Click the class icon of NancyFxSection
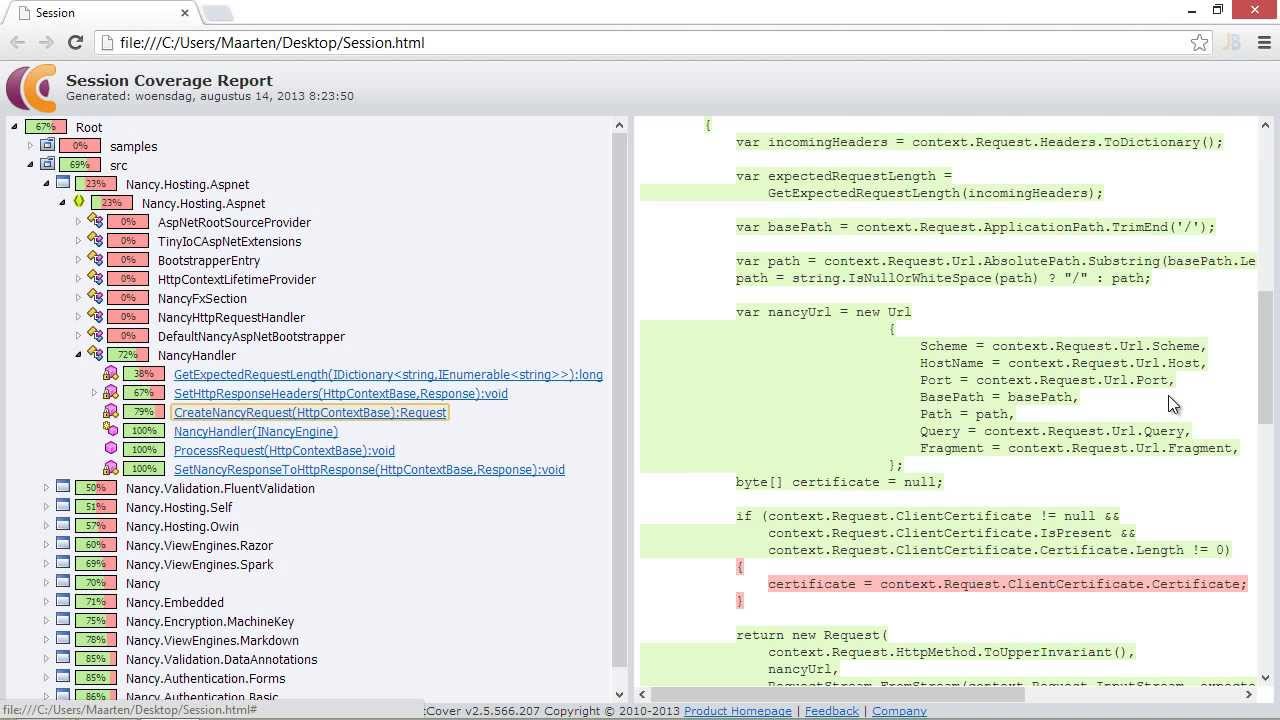Image resolution: width=1280 pixels, height=720 pixels. click(x=95, y=298)
